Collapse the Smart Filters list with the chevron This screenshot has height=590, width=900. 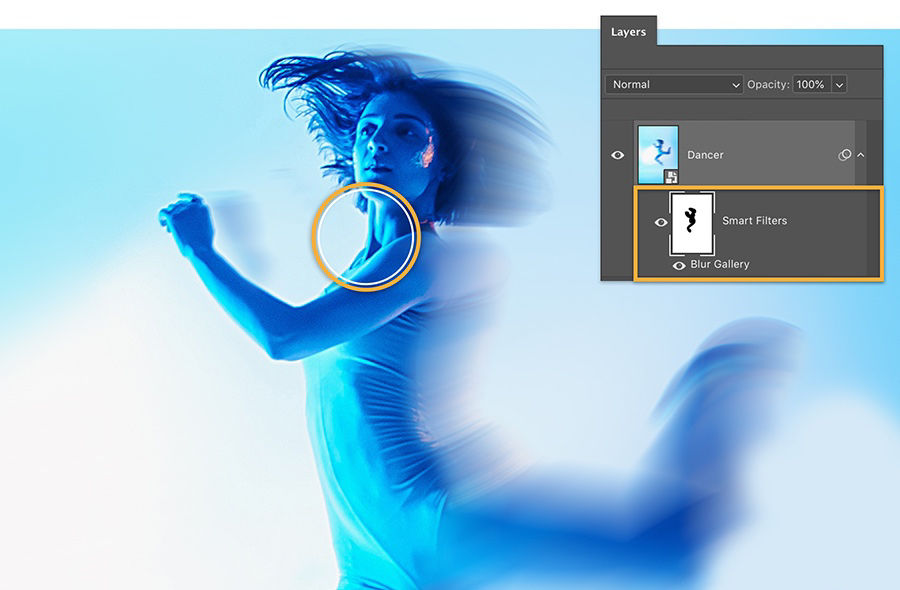pos(860,154)
